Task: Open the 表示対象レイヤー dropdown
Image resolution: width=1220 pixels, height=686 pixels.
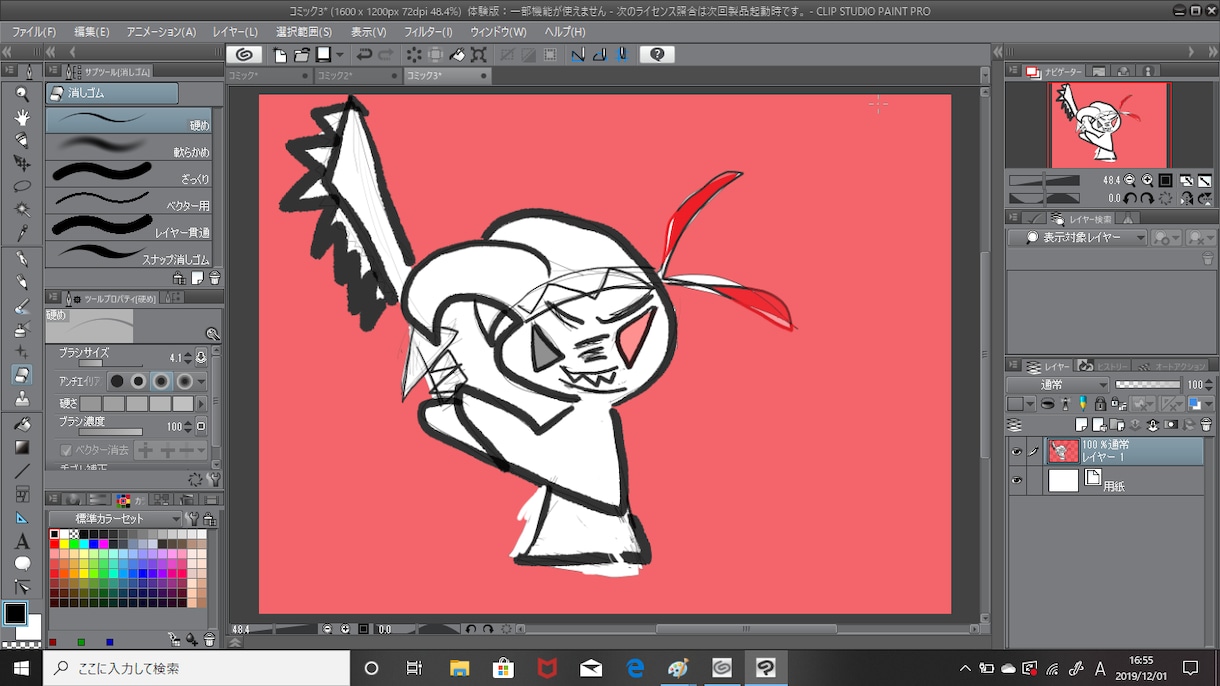Action: pos(1078,238)
